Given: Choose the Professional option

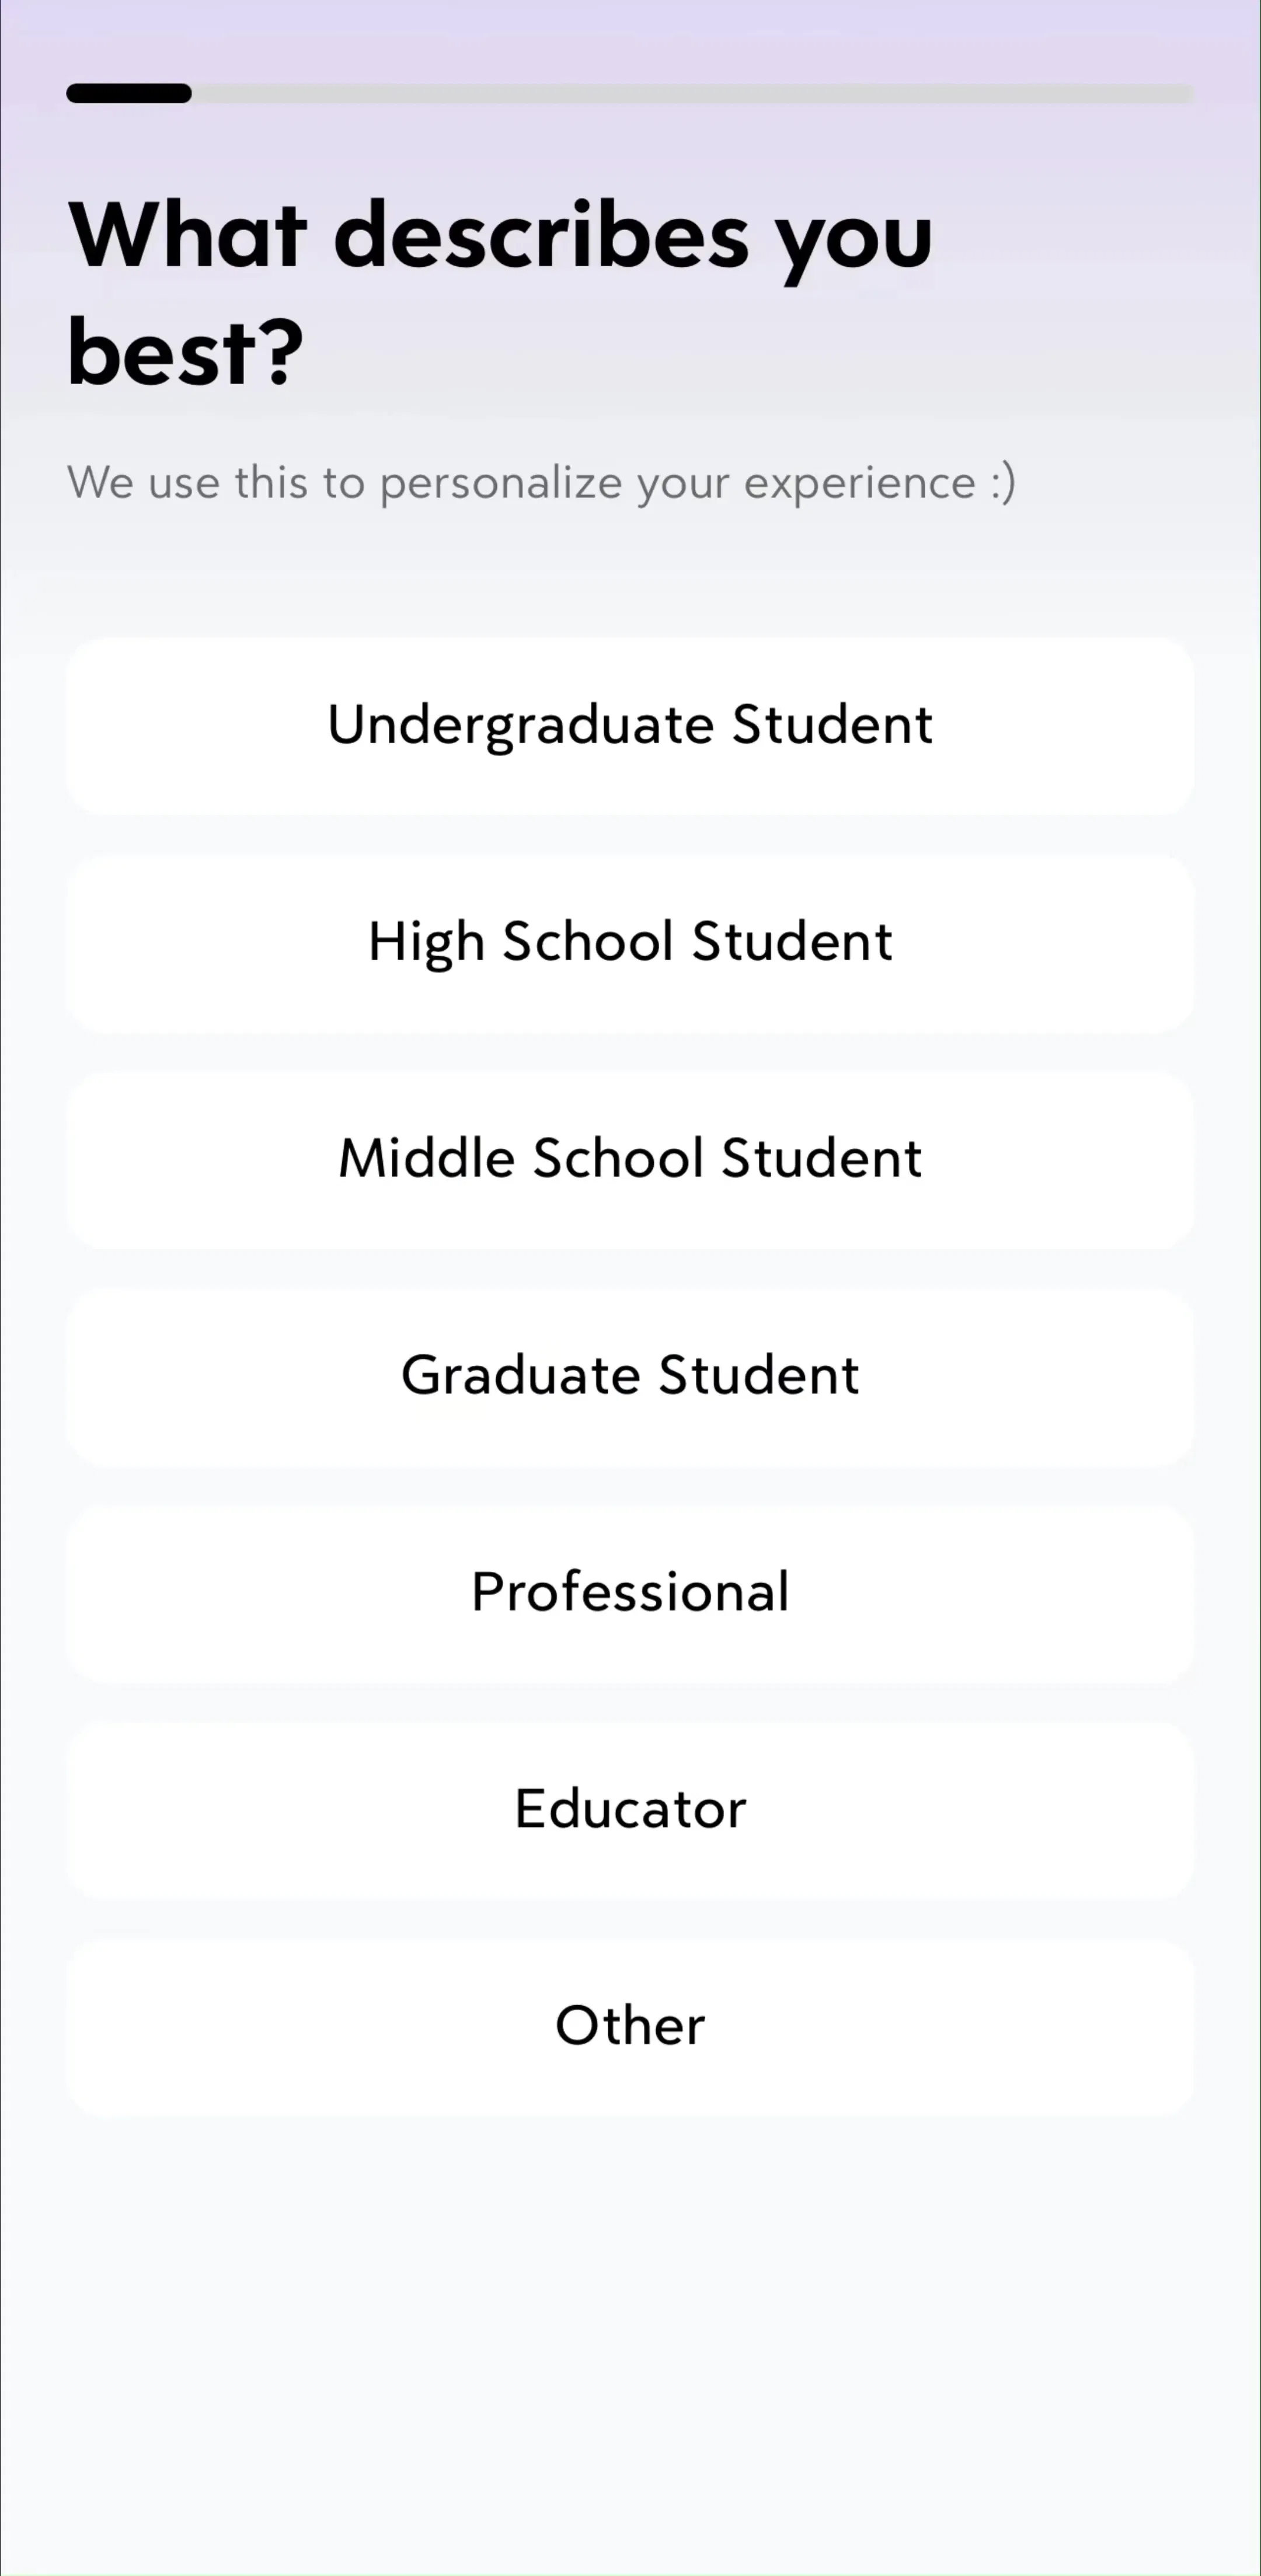Looking at the screenshot, I should (x=630, y=1594).
